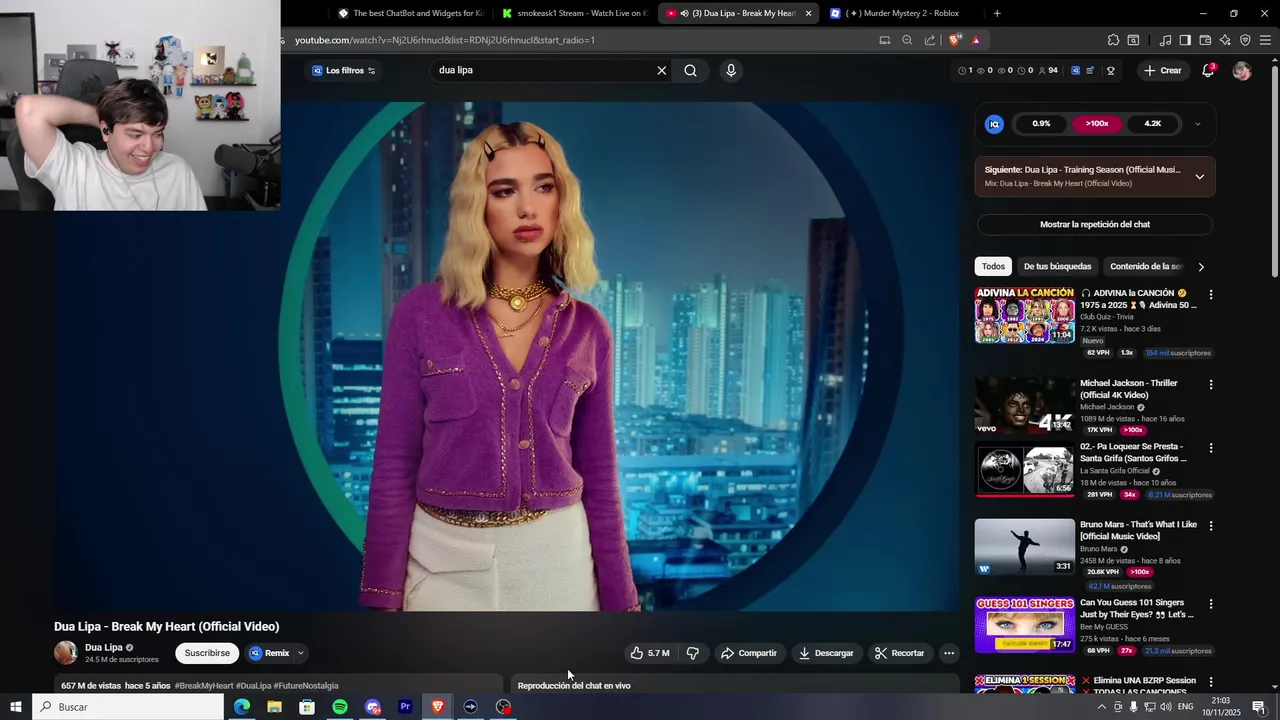Open the notifications bell
The image size is (1280, 720).
tap(1208, 71)
